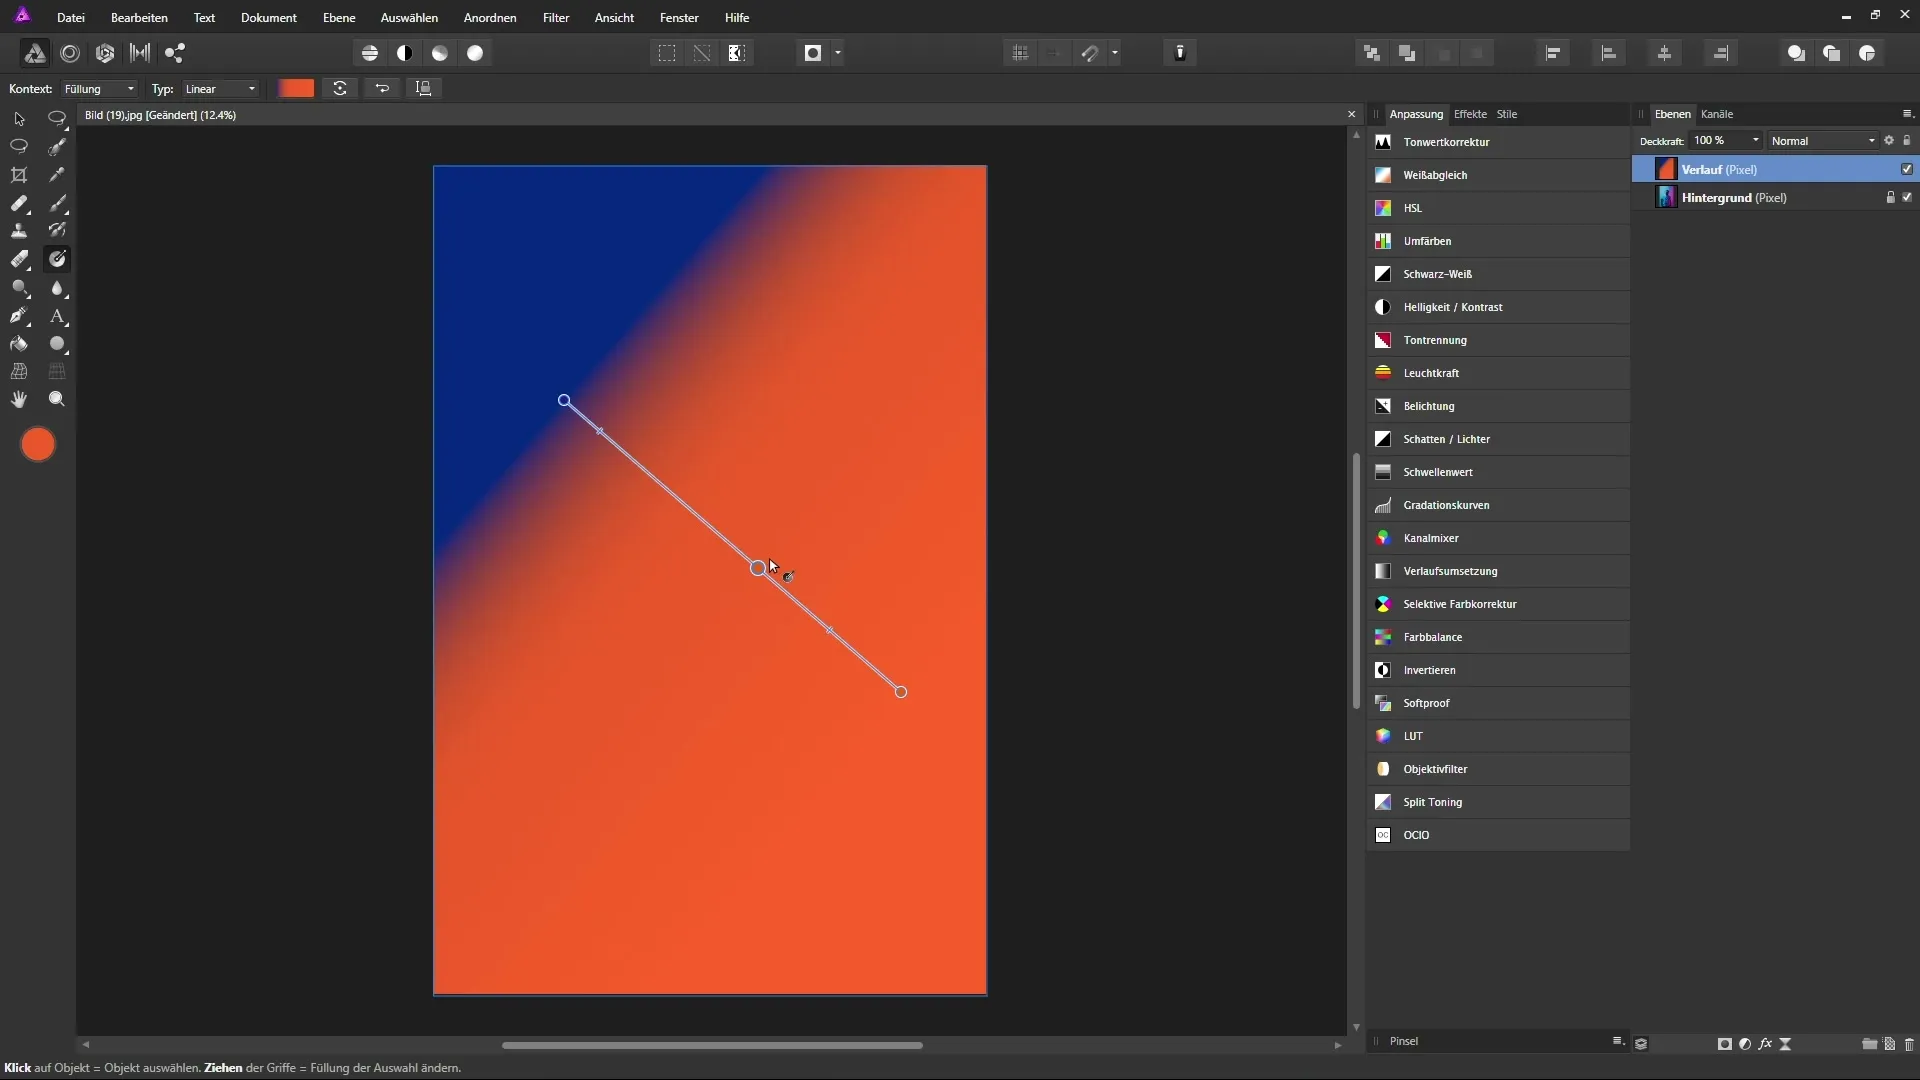Select the Clone stamp tool

tap(19, 231)
